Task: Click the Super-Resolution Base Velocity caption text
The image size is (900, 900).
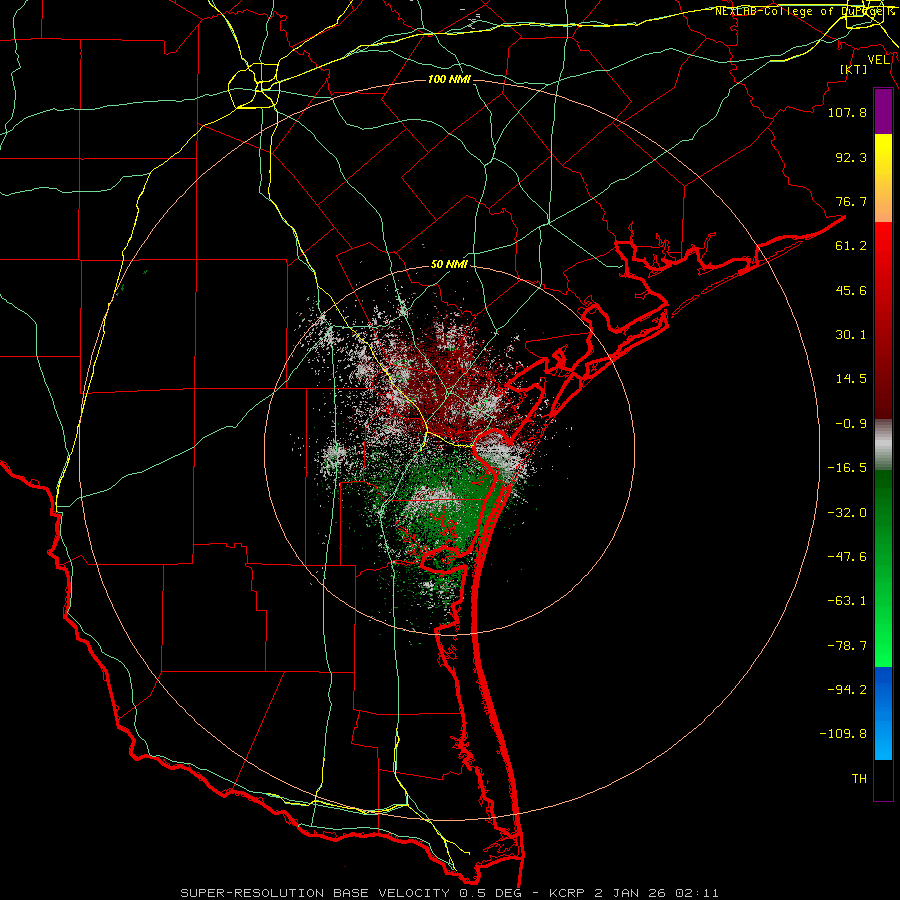Action: (x=449, y=893)
